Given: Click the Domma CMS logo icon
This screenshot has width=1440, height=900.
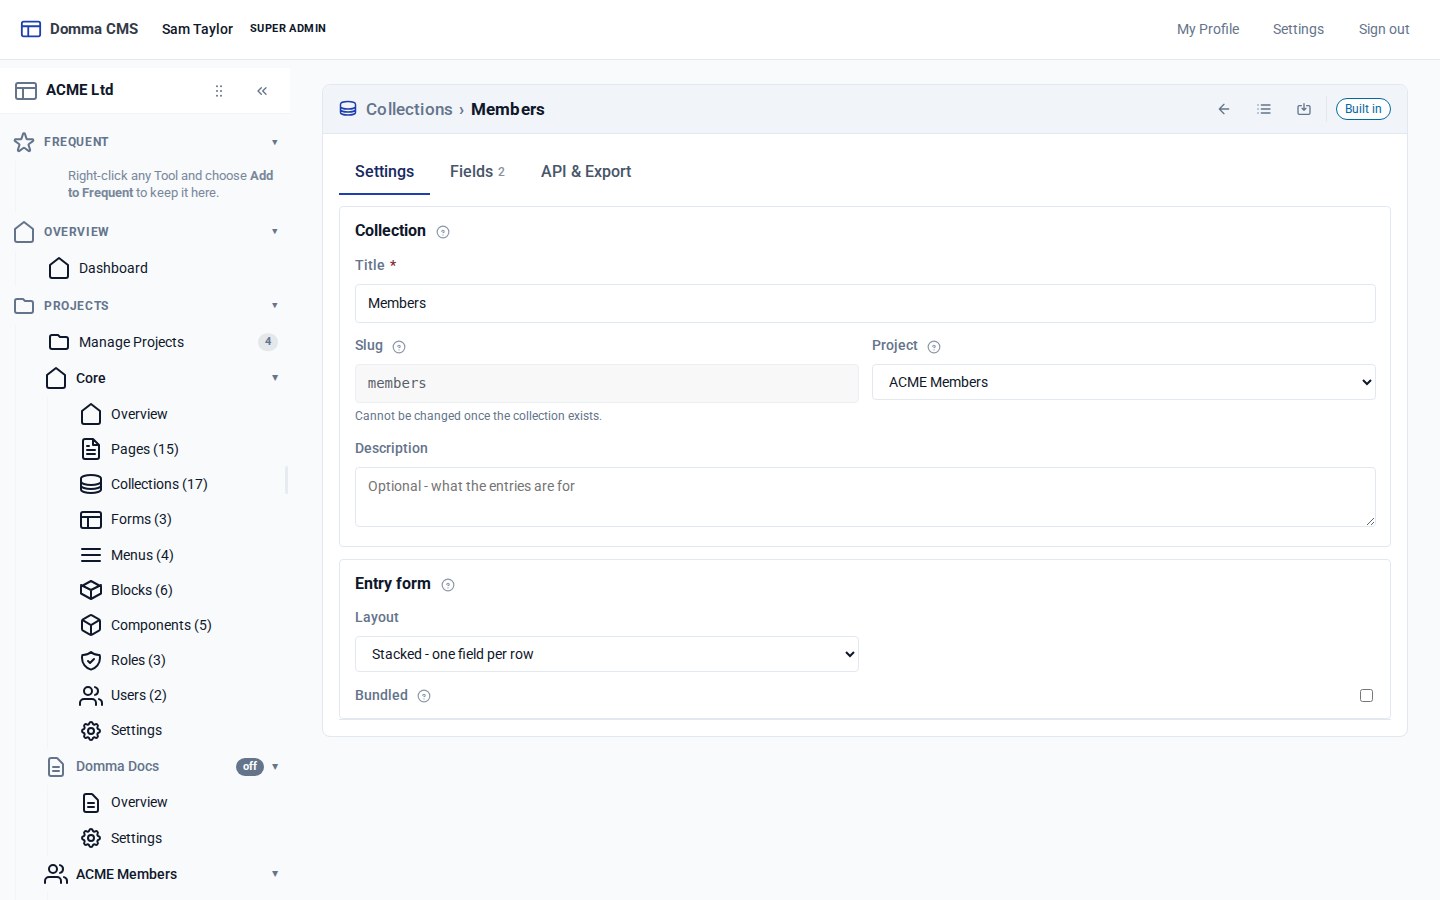Looking at the screenshot, I should 31,29.
